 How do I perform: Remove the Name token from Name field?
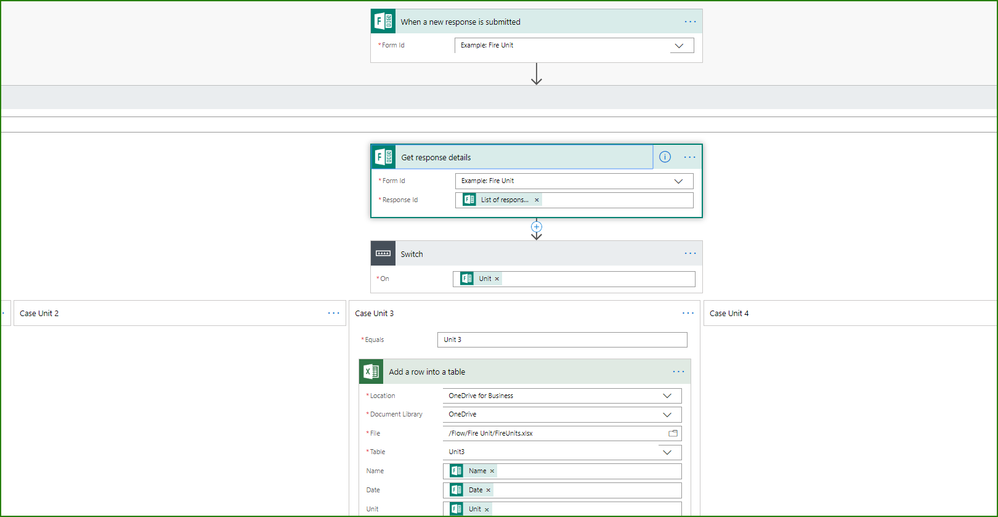(492, 471)
